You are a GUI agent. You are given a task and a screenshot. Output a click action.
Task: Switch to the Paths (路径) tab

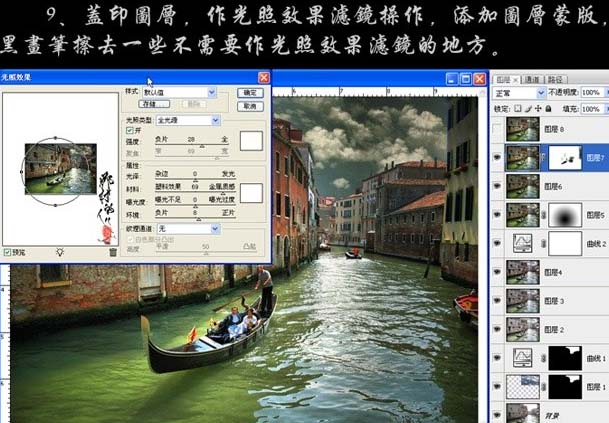pos(555,80)
